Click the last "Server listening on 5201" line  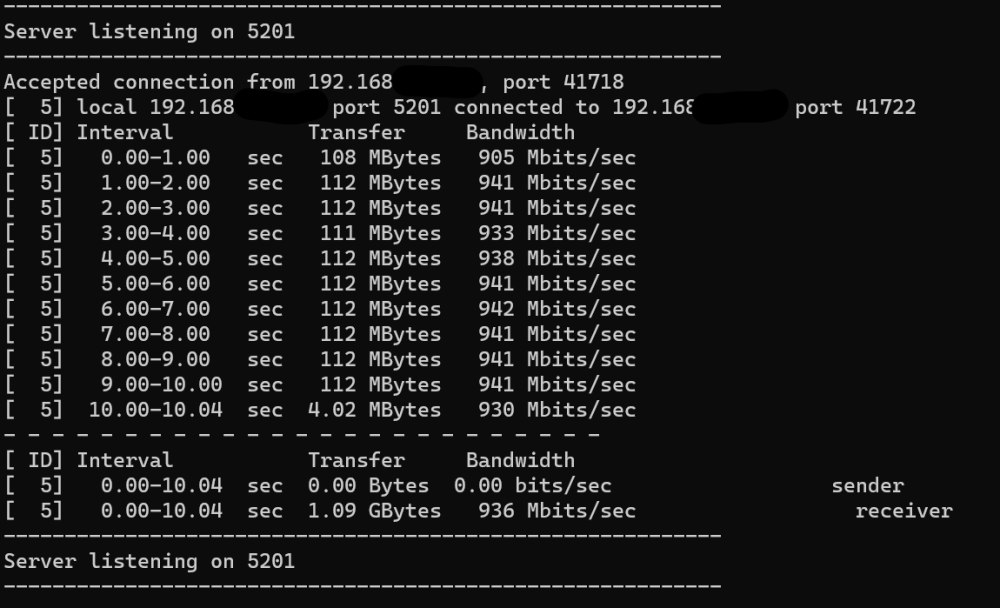click(149, 561)
